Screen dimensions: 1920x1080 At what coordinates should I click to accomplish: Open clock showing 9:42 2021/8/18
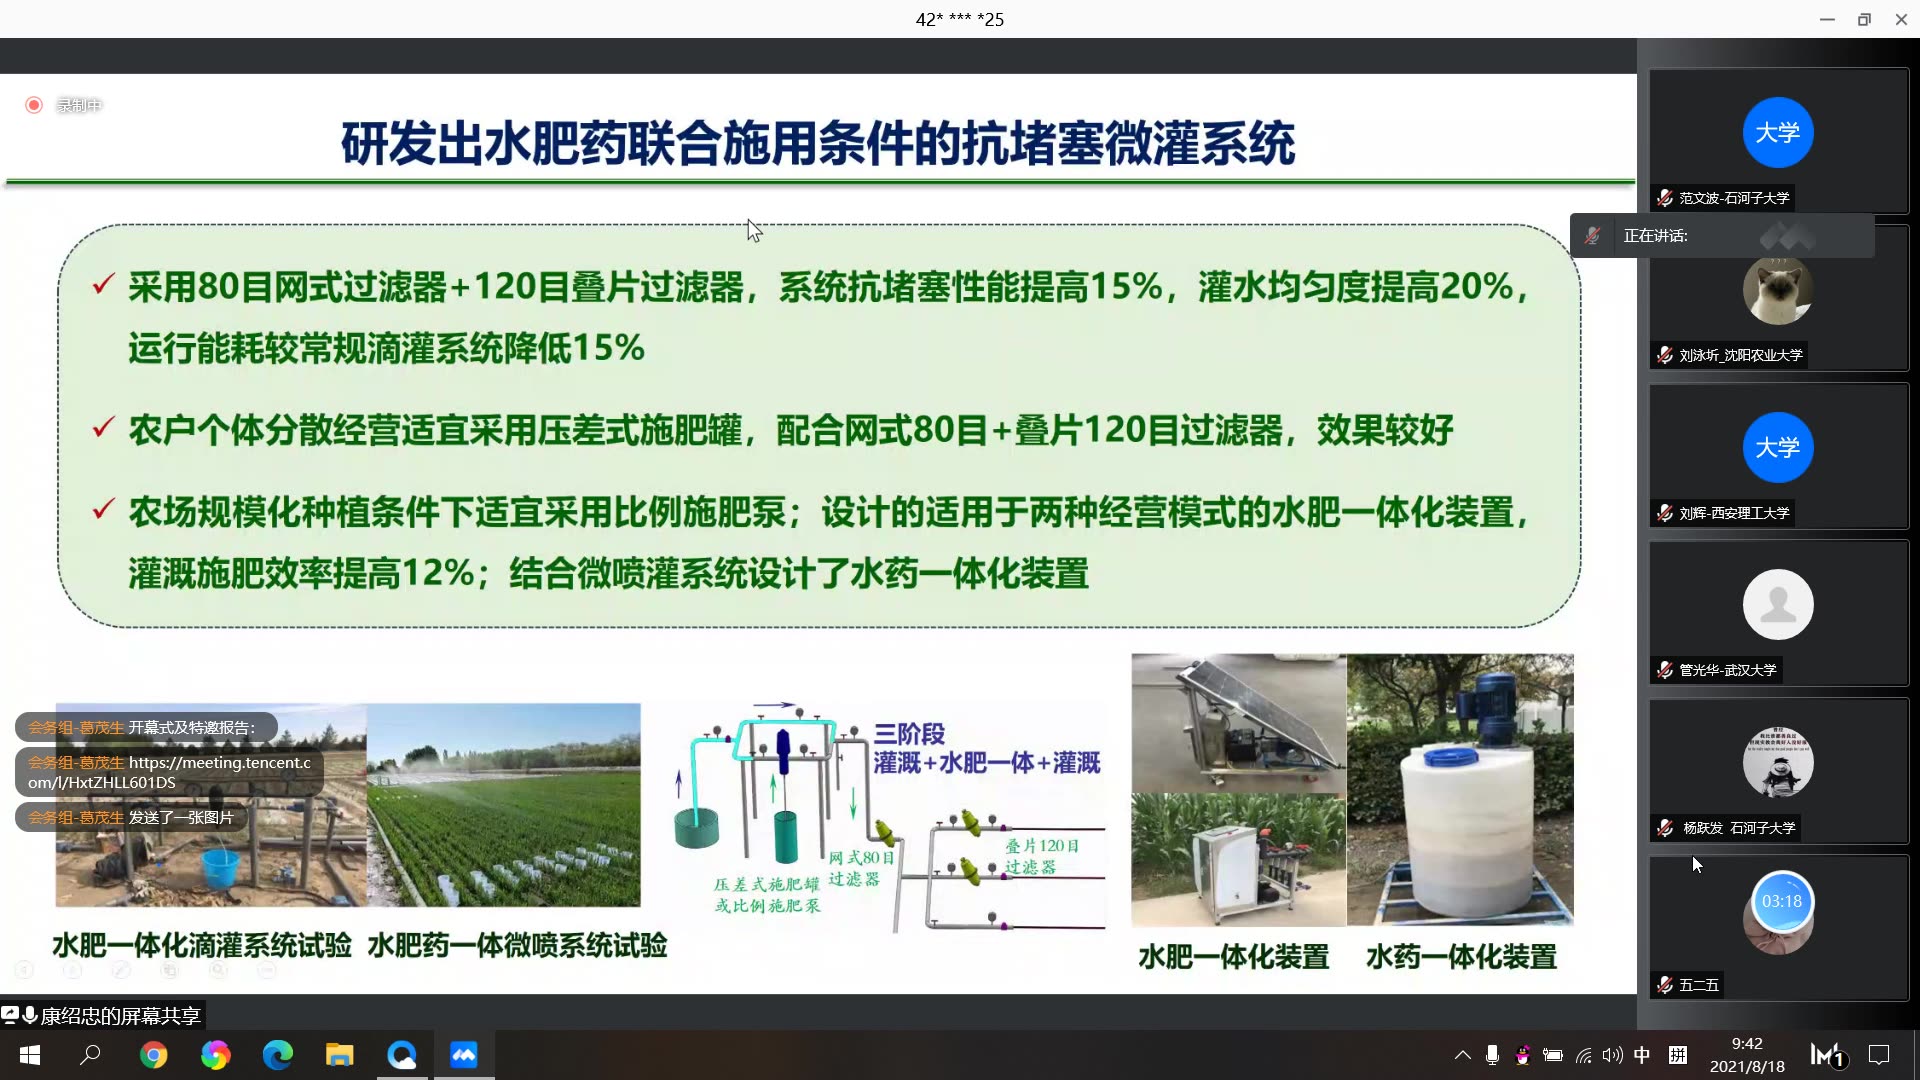coord(1747,1055)
